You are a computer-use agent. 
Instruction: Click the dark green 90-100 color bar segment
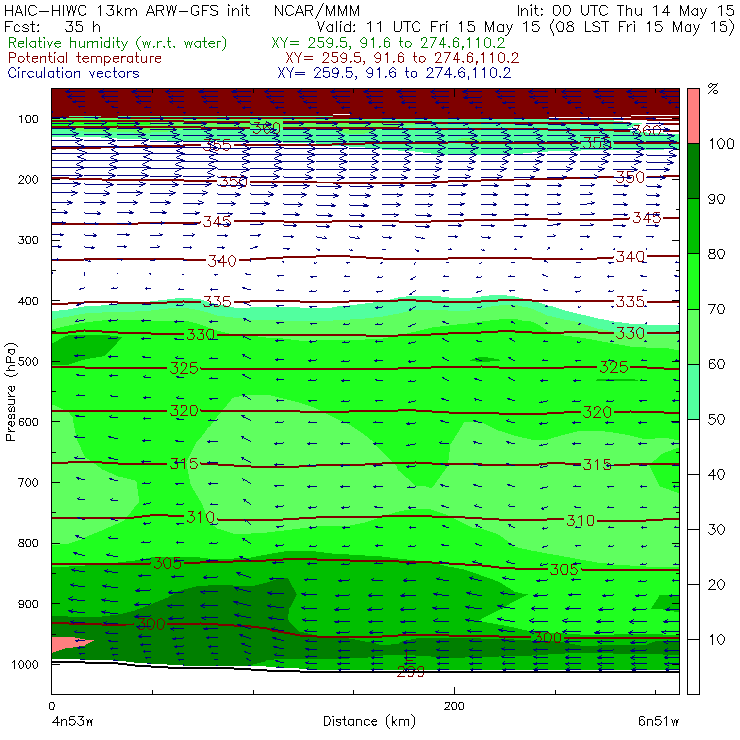(693, 171)
